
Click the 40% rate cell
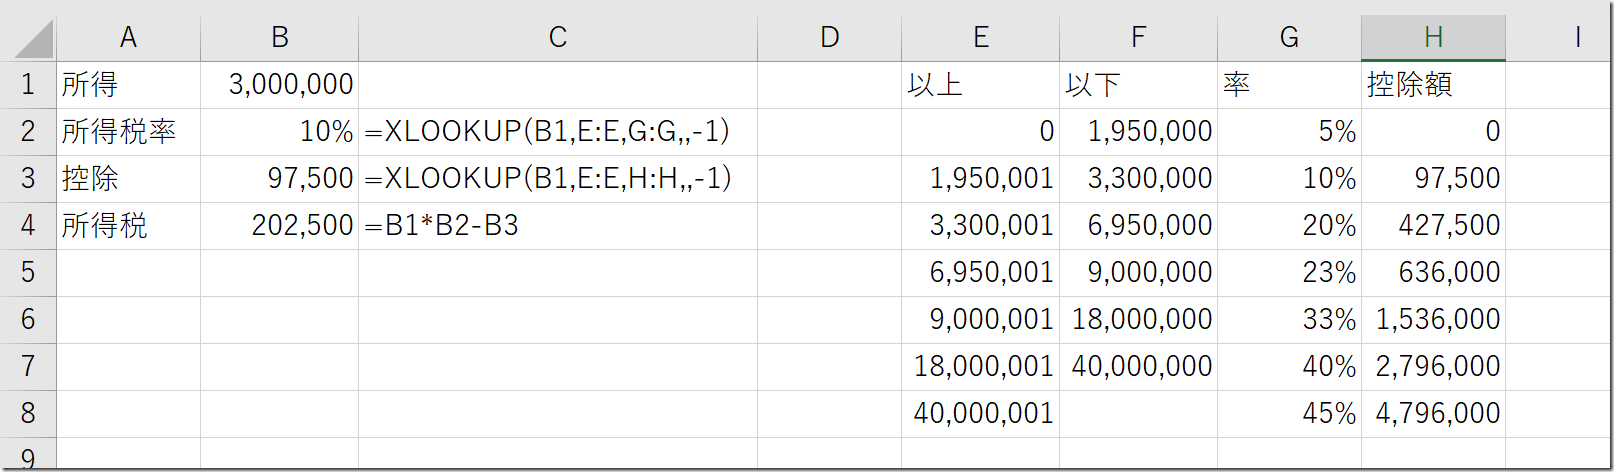click(x=1289, y=367)
